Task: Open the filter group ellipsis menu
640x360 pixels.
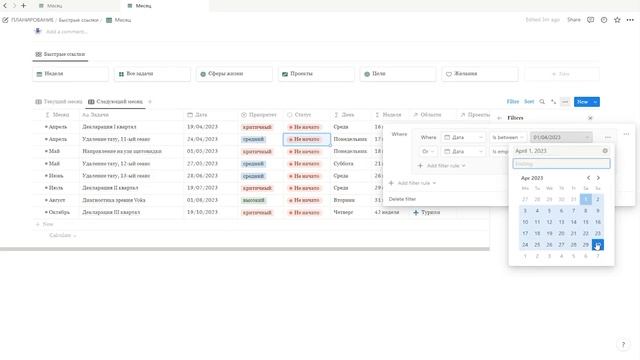Action: [x=627, y=134]
